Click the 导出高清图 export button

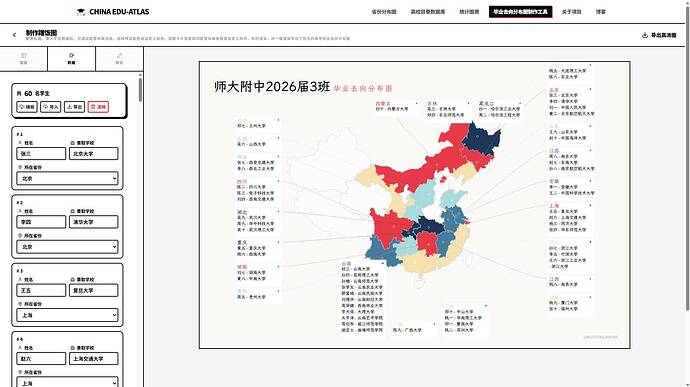[659, 35]
